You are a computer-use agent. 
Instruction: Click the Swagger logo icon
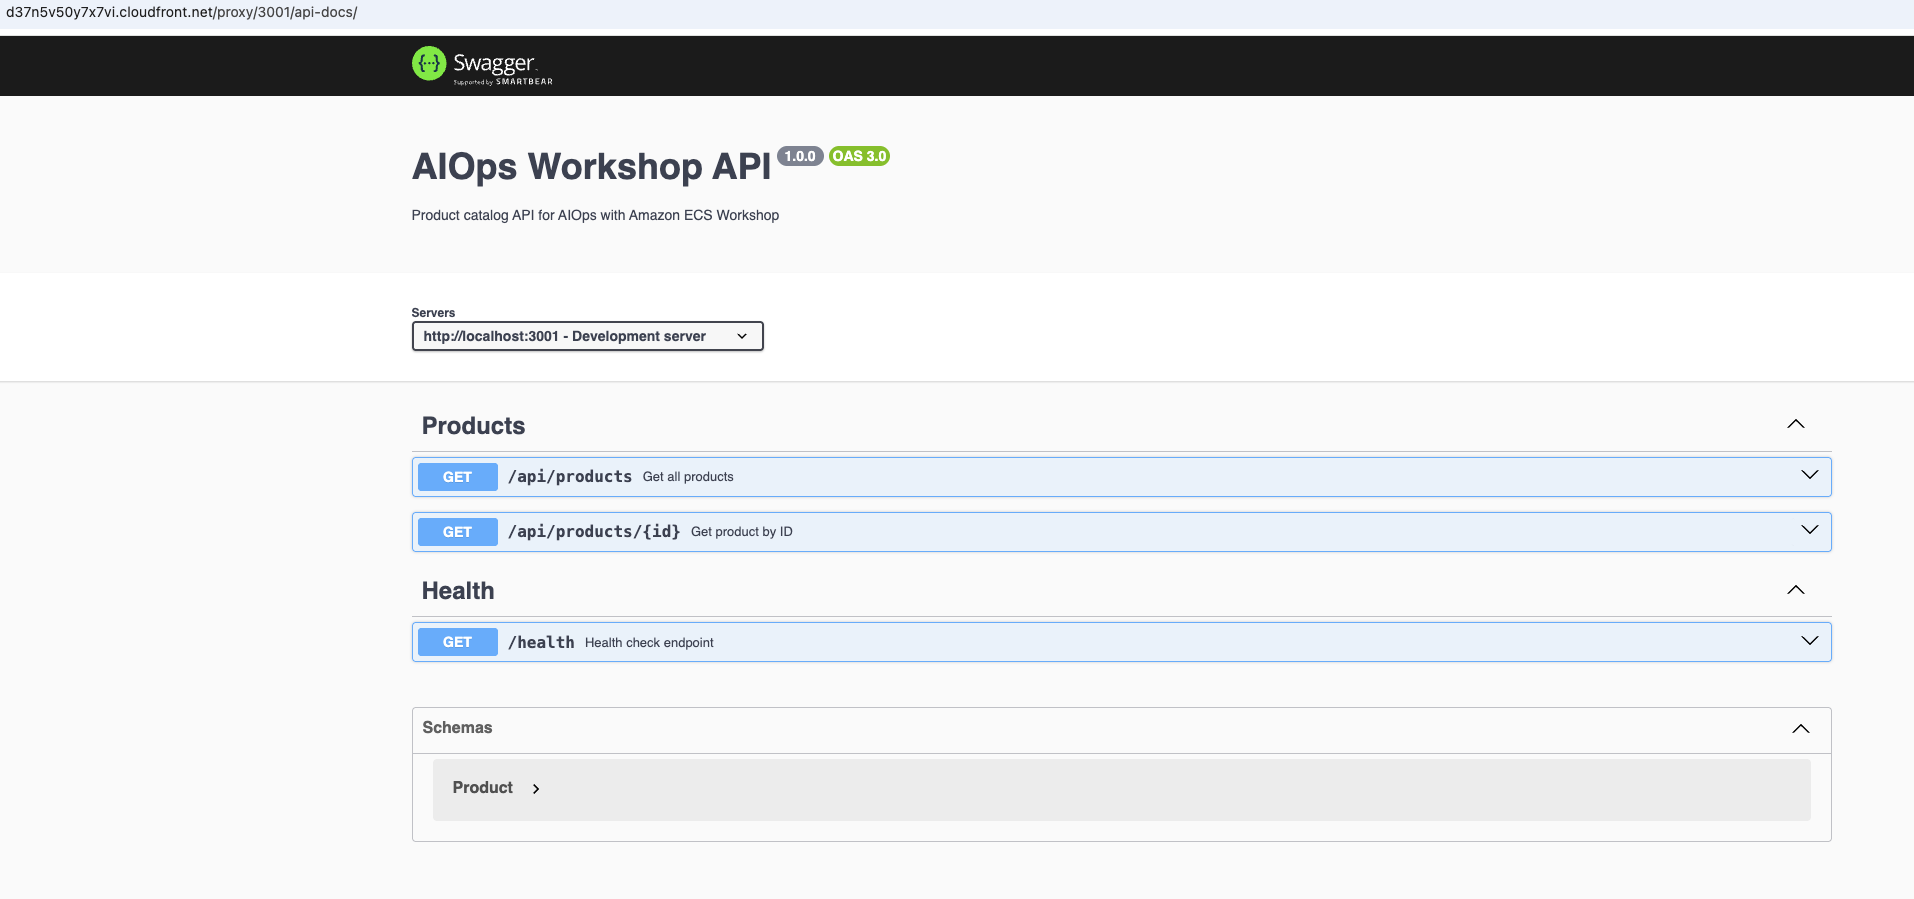coord(429,64)
